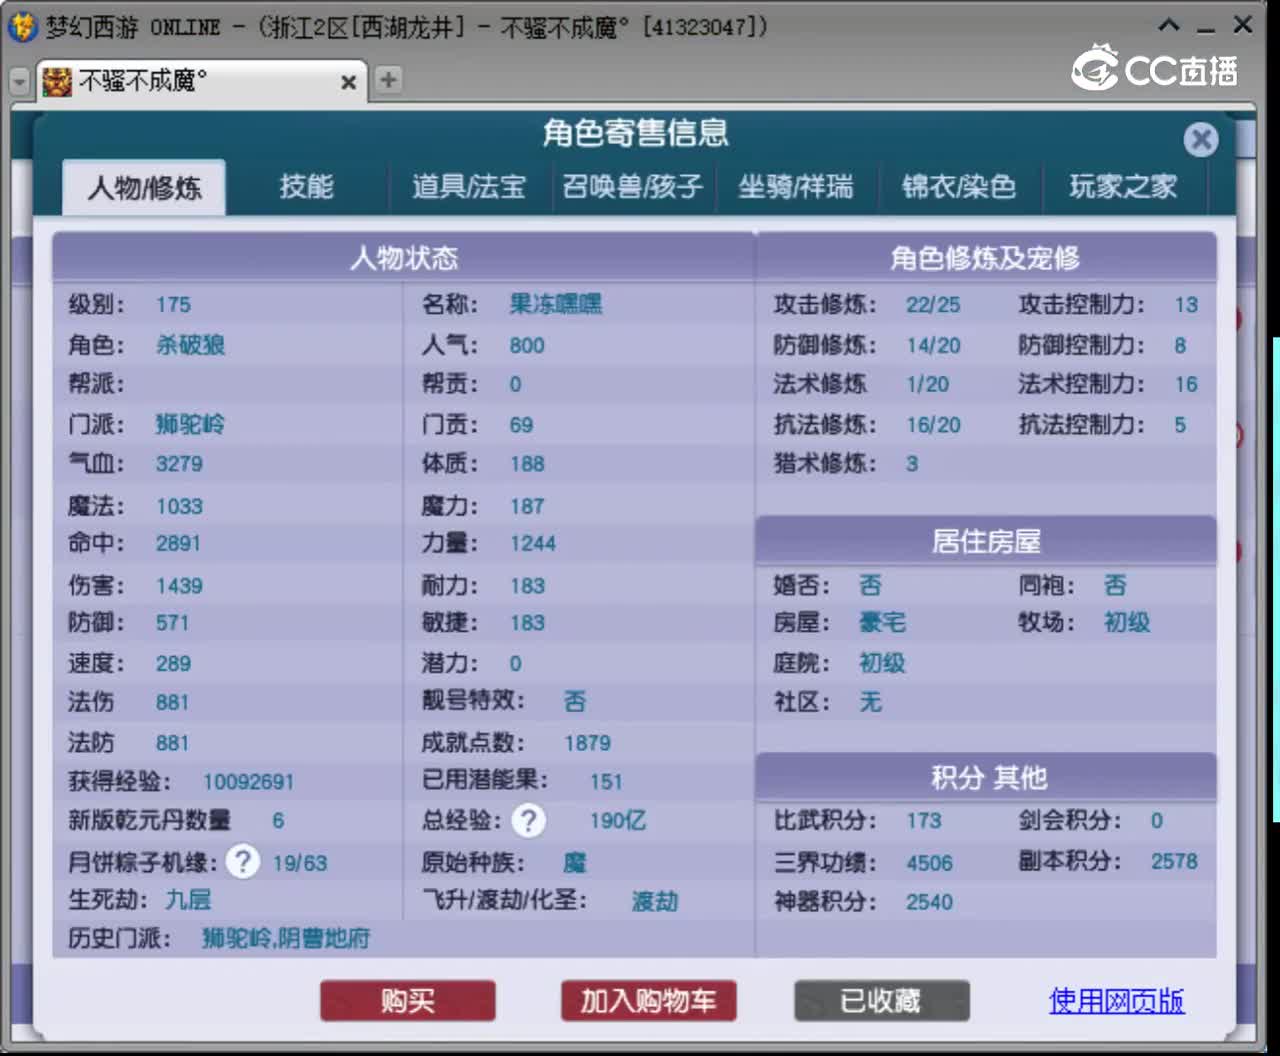The width and height of the screenshot is (1280, 1056).
Task: Click the 力量 value 1244
Action: (x=532, y=544)
